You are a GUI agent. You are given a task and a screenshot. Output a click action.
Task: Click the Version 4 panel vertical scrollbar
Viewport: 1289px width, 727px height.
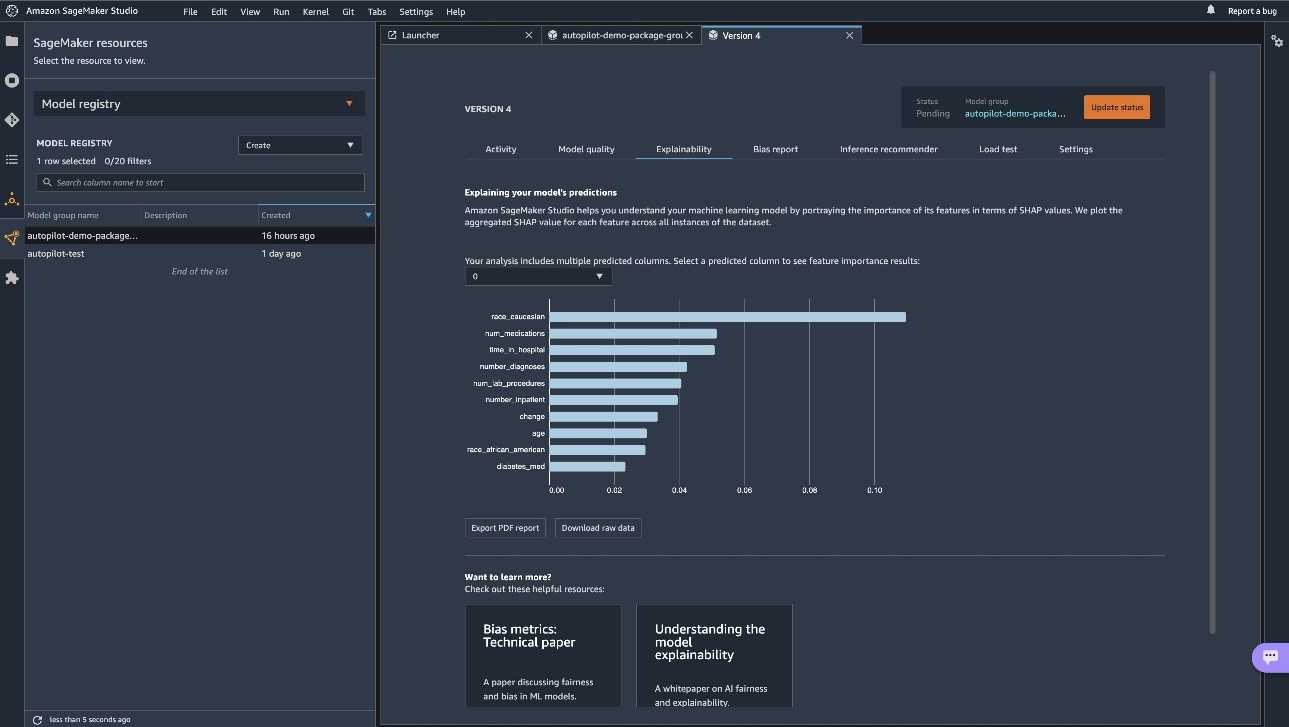[x=1213, y=350]
